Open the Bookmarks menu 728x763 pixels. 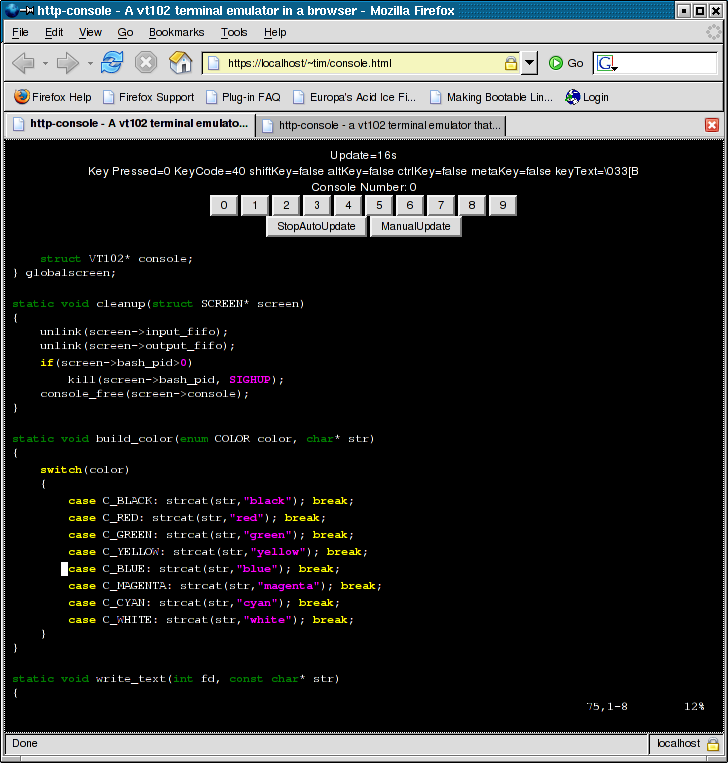[x=175, y=32]
